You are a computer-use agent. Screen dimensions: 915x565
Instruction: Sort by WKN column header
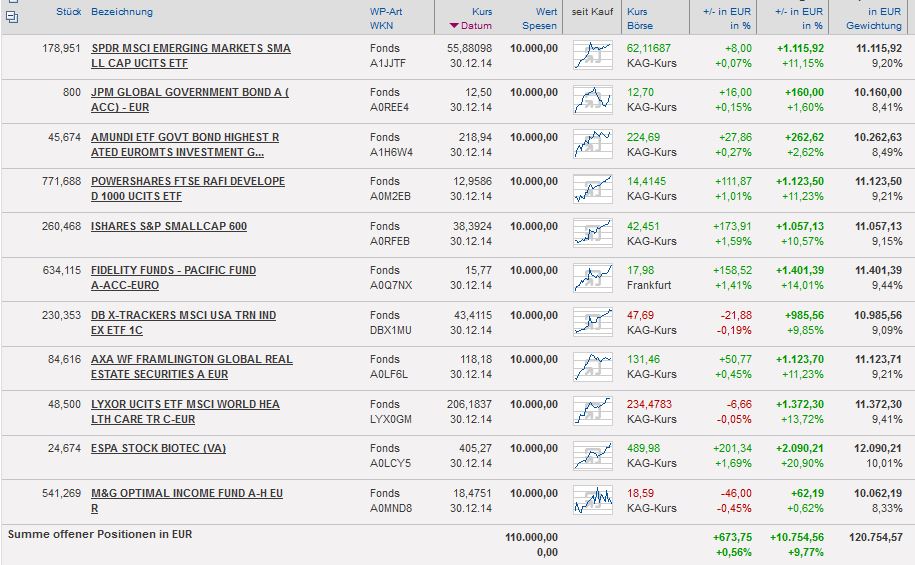click(x=381, y=26)
